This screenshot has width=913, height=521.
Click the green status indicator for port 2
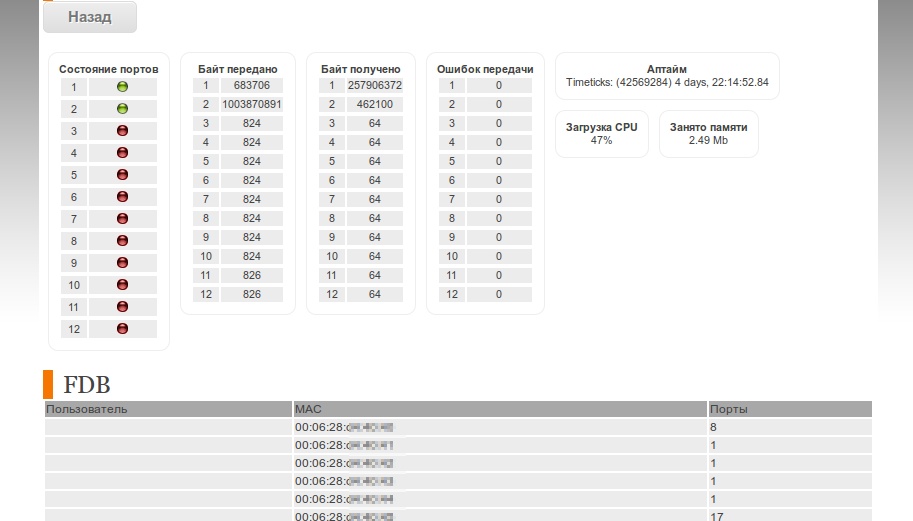(x=123, y=109)
